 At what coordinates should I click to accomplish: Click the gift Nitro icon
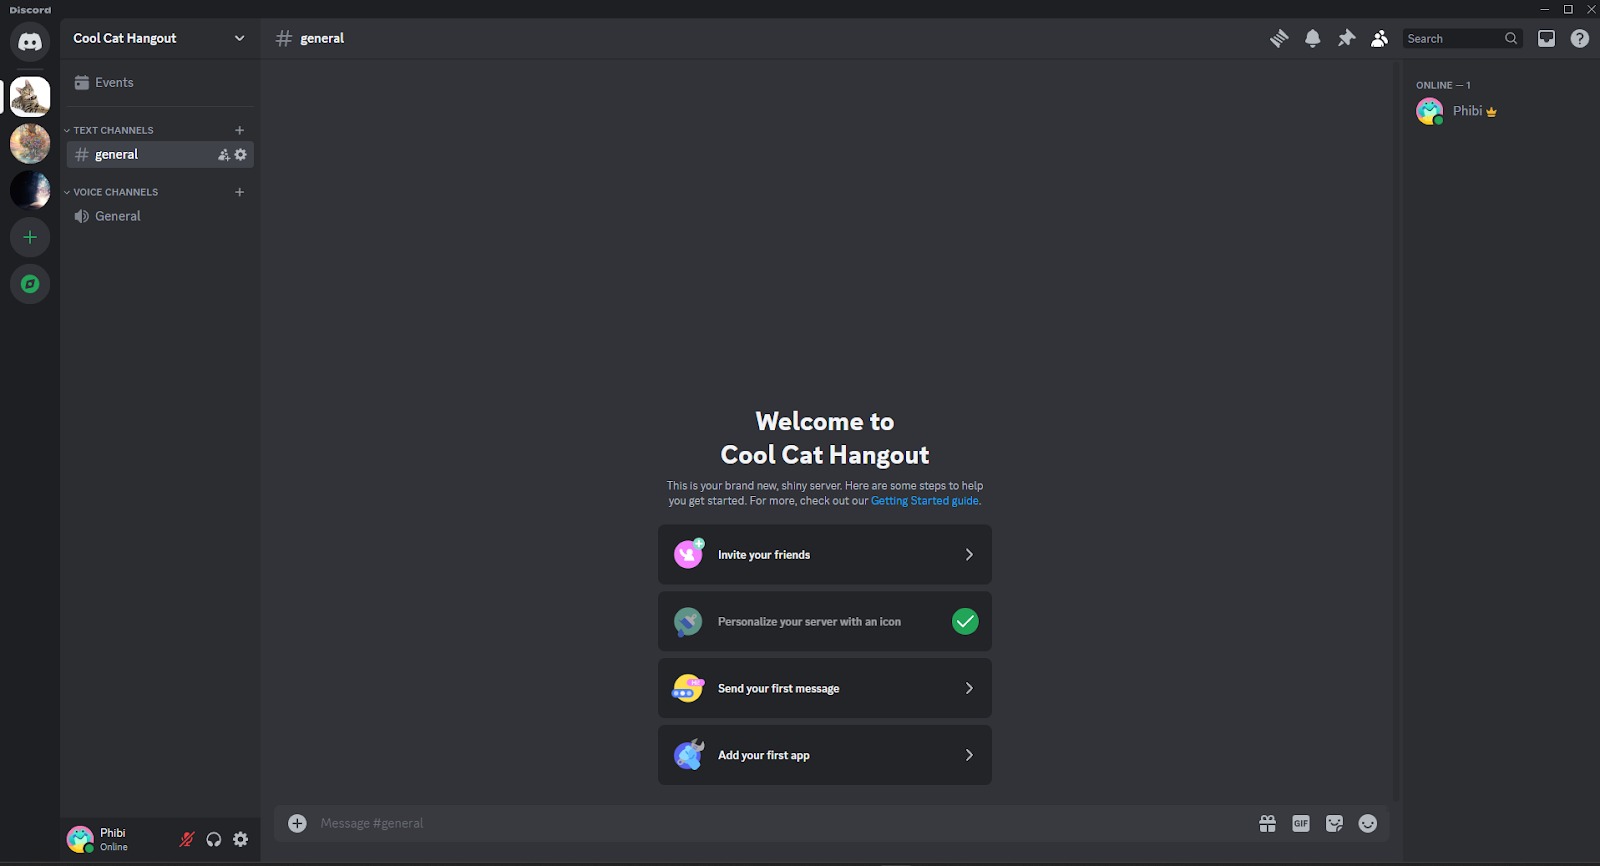[x=1267, y=823]
